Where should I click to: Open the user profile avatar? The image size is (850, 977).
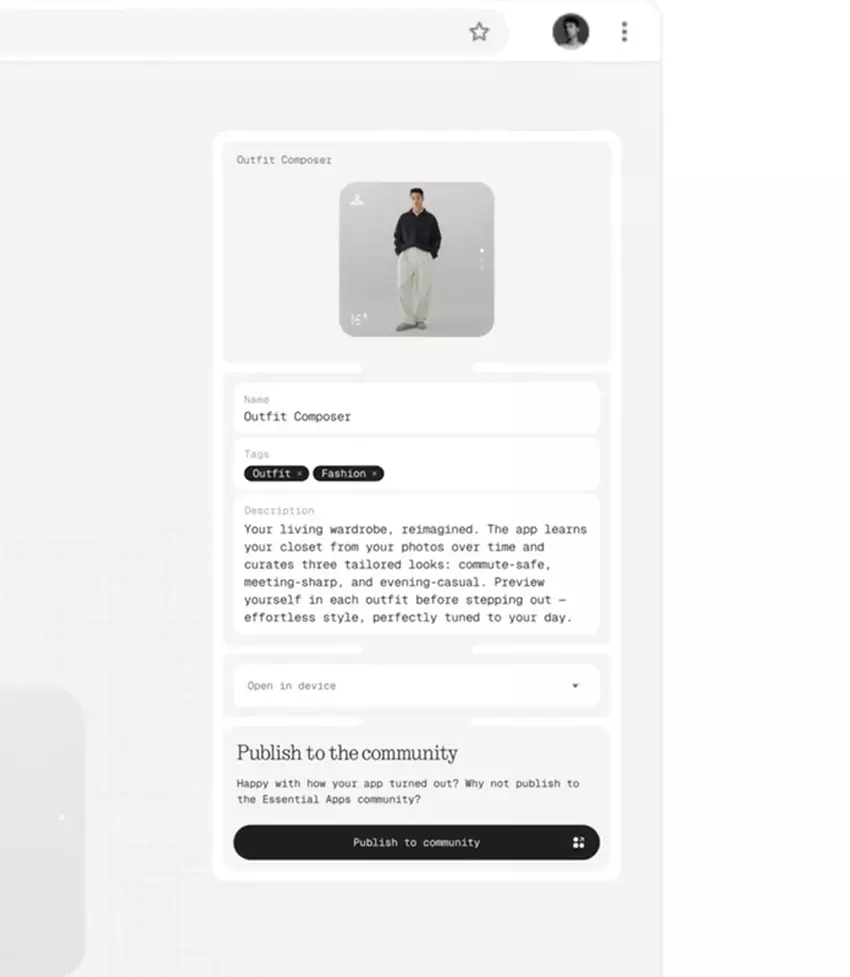point(570,31)
